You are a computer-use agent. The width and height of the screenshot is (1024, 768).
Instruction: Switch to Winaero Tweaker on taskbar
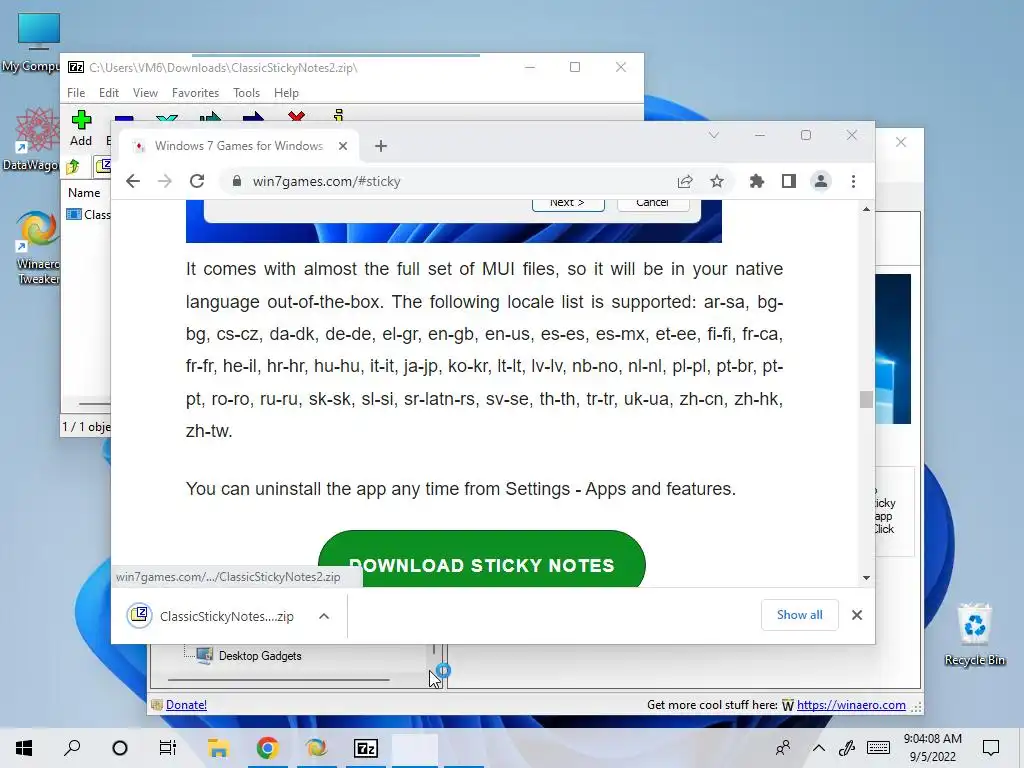(316, 748)
